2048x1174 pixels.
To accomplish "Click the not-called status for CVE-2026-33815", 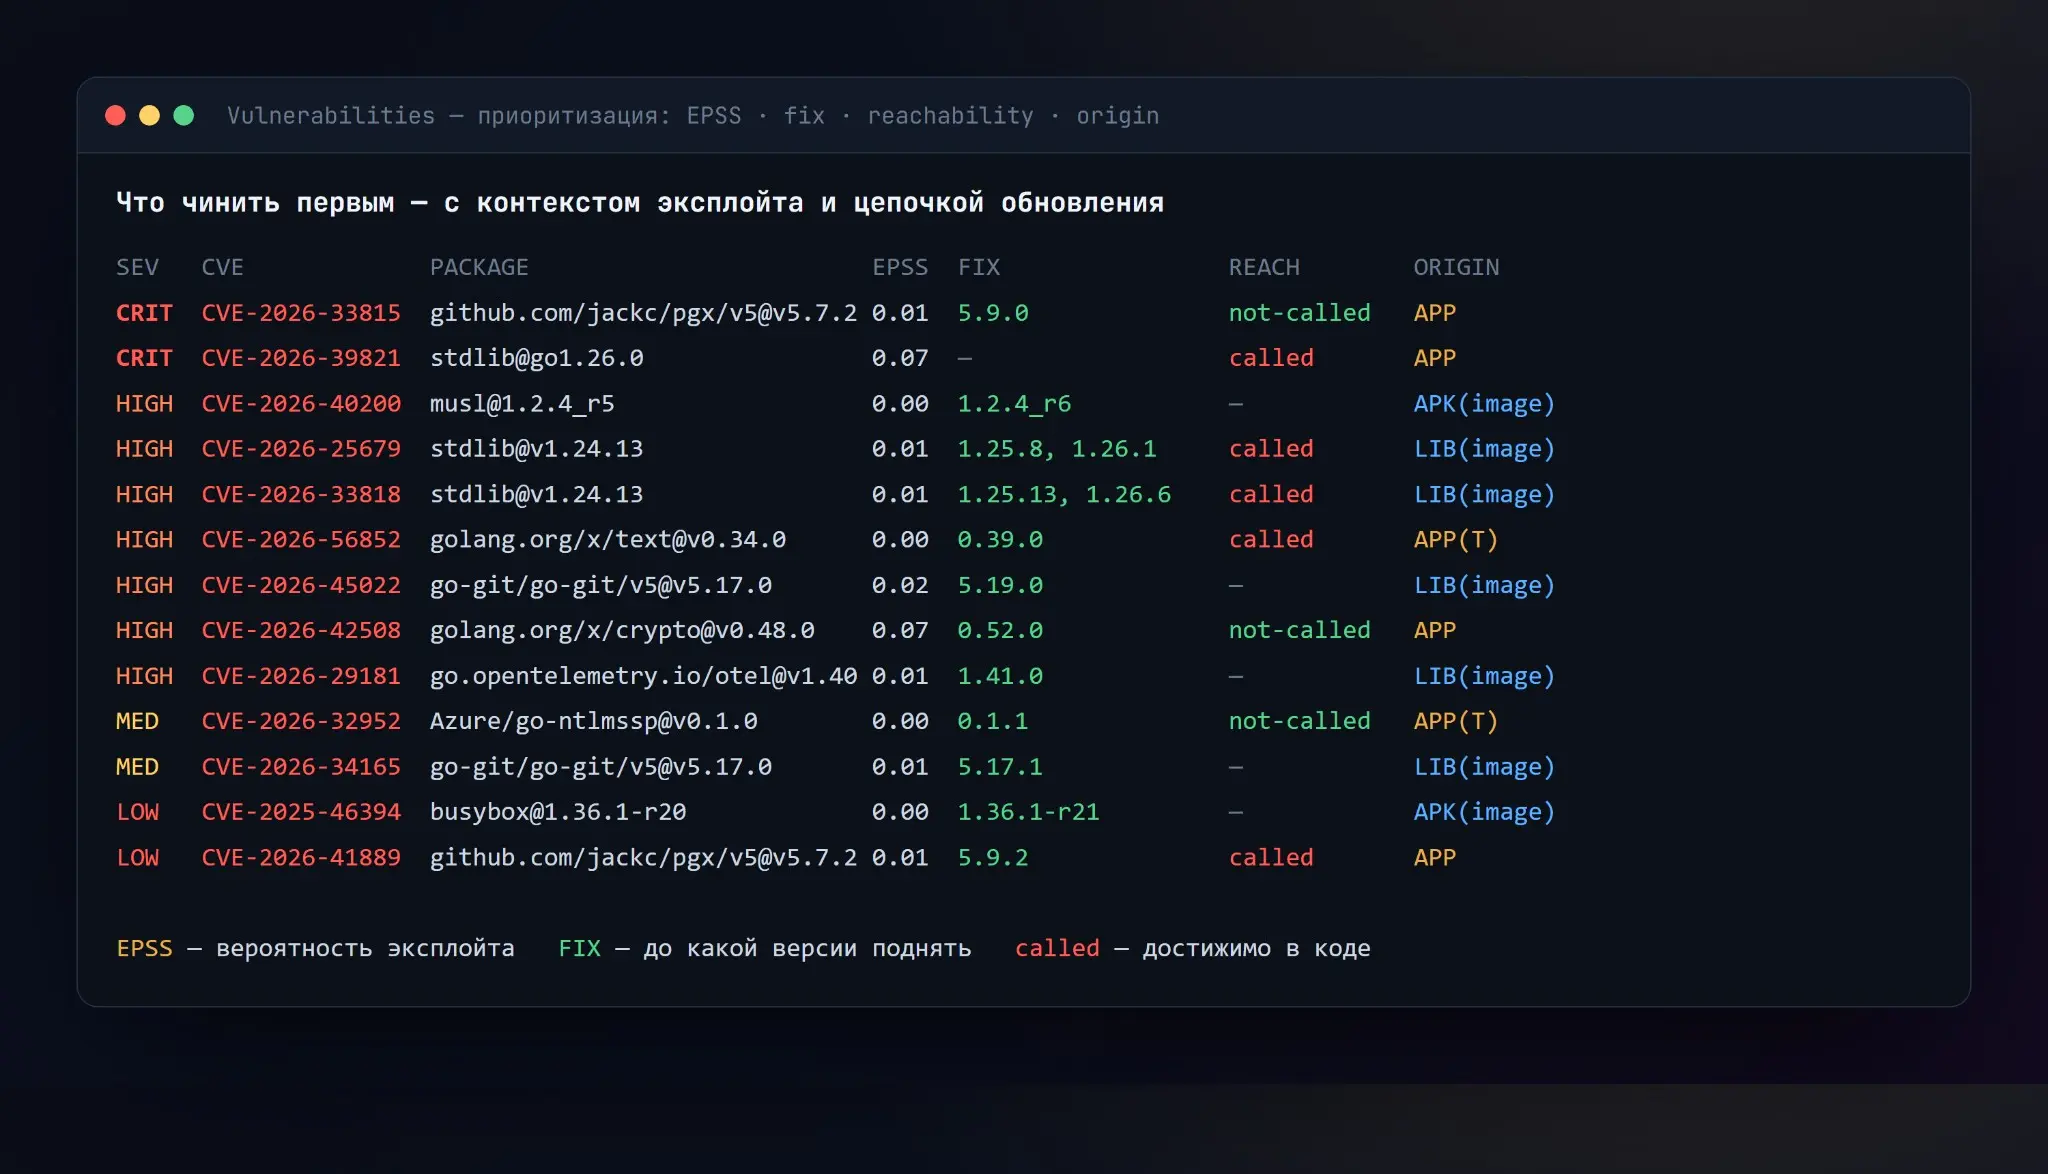I will click(1300, 313).
